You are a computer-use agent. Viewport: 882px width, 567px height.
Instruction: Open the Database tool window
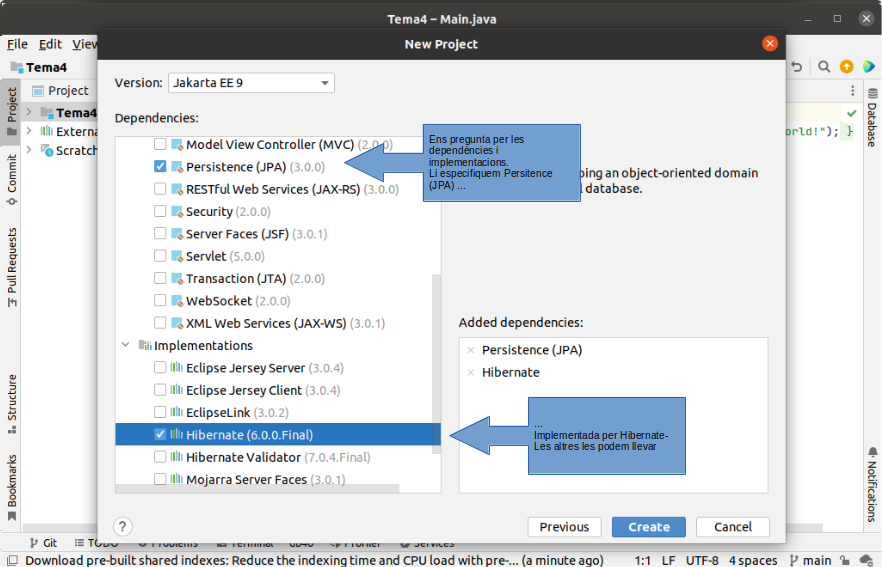pos(872,117)
